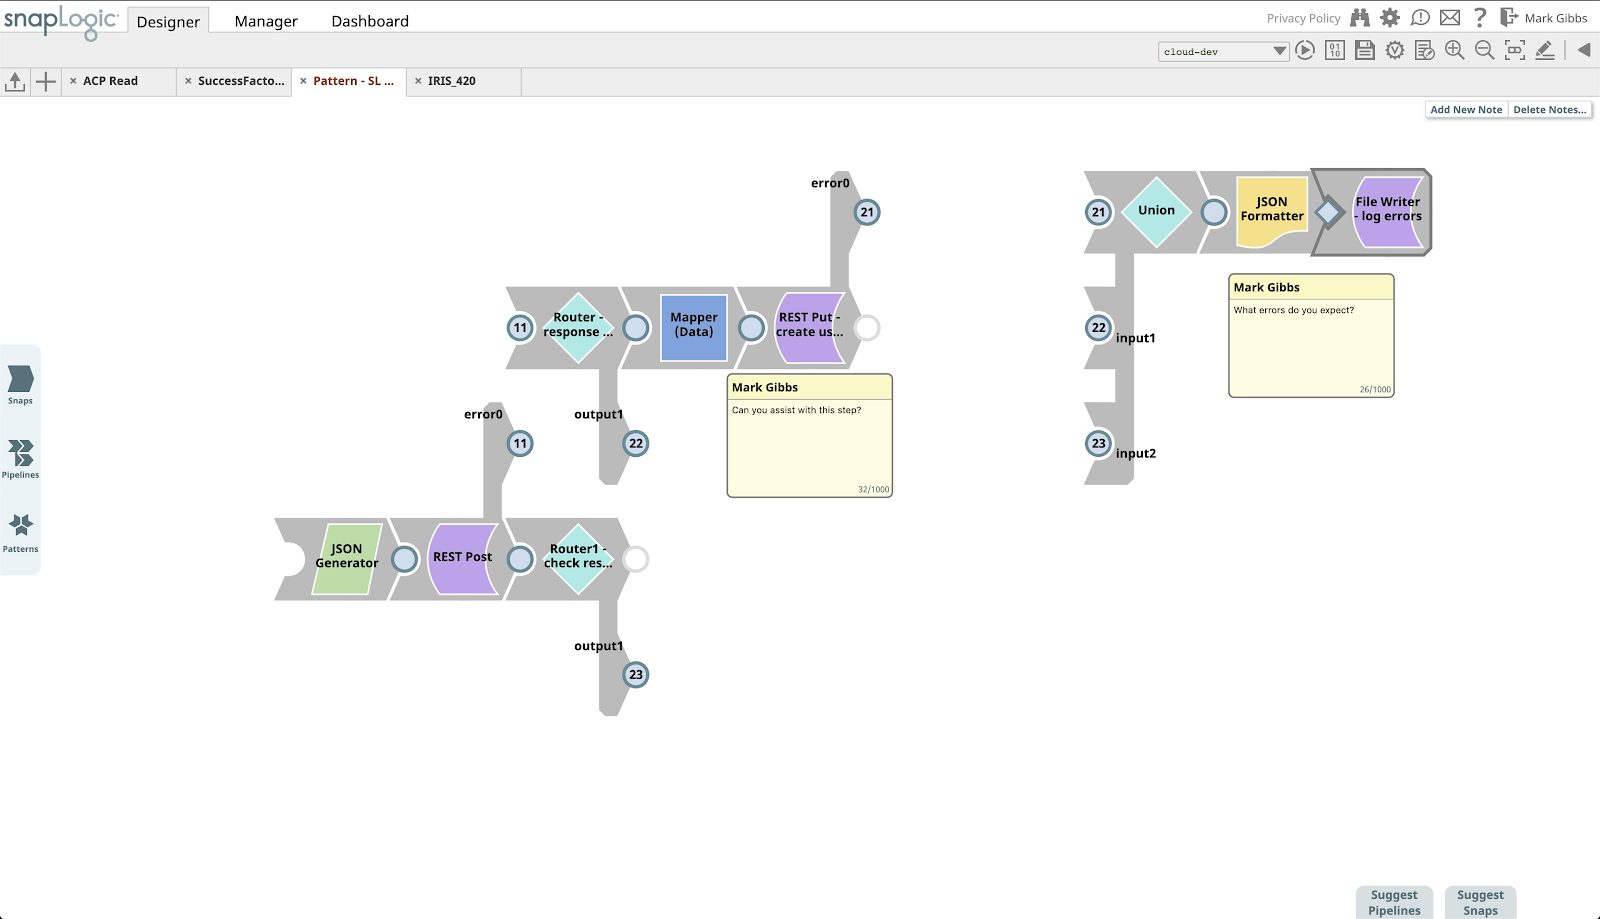This screenshot has height=919, width=1600.
Task: Click the error0 link circle 21
Action: [x=867, y=212]
